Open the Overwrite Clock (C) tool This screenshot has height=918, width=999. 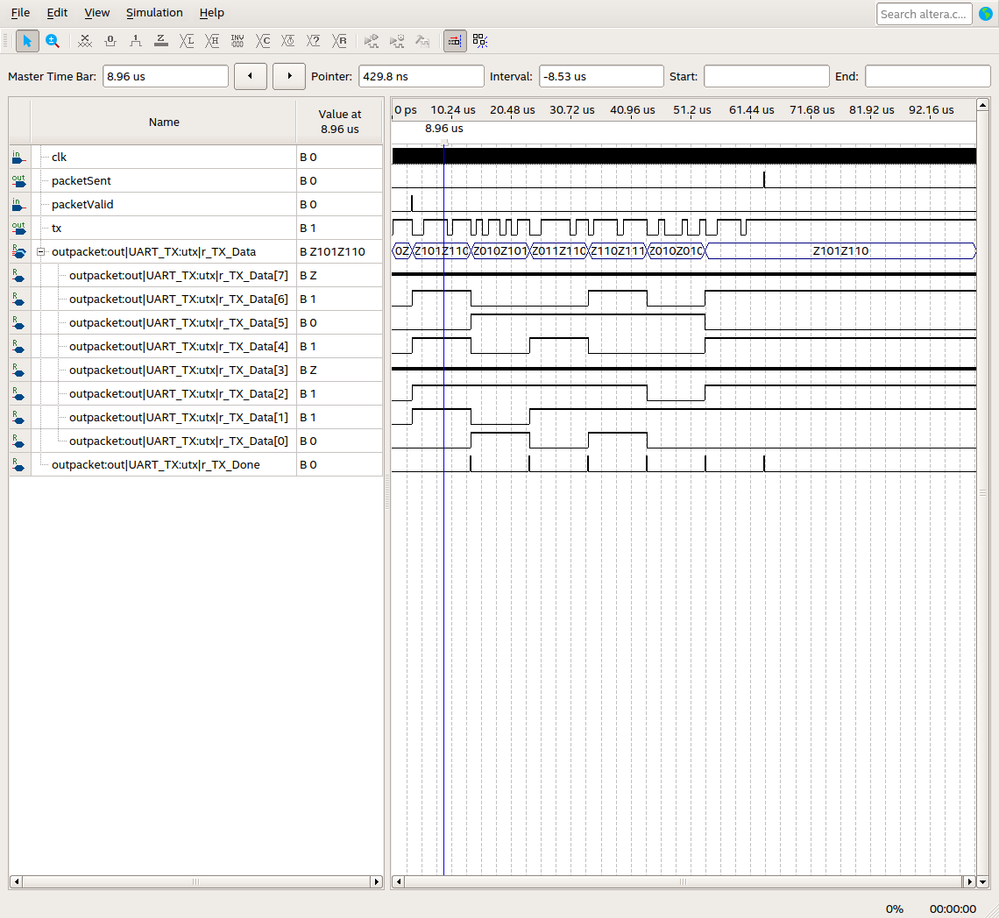click(263, 41)
